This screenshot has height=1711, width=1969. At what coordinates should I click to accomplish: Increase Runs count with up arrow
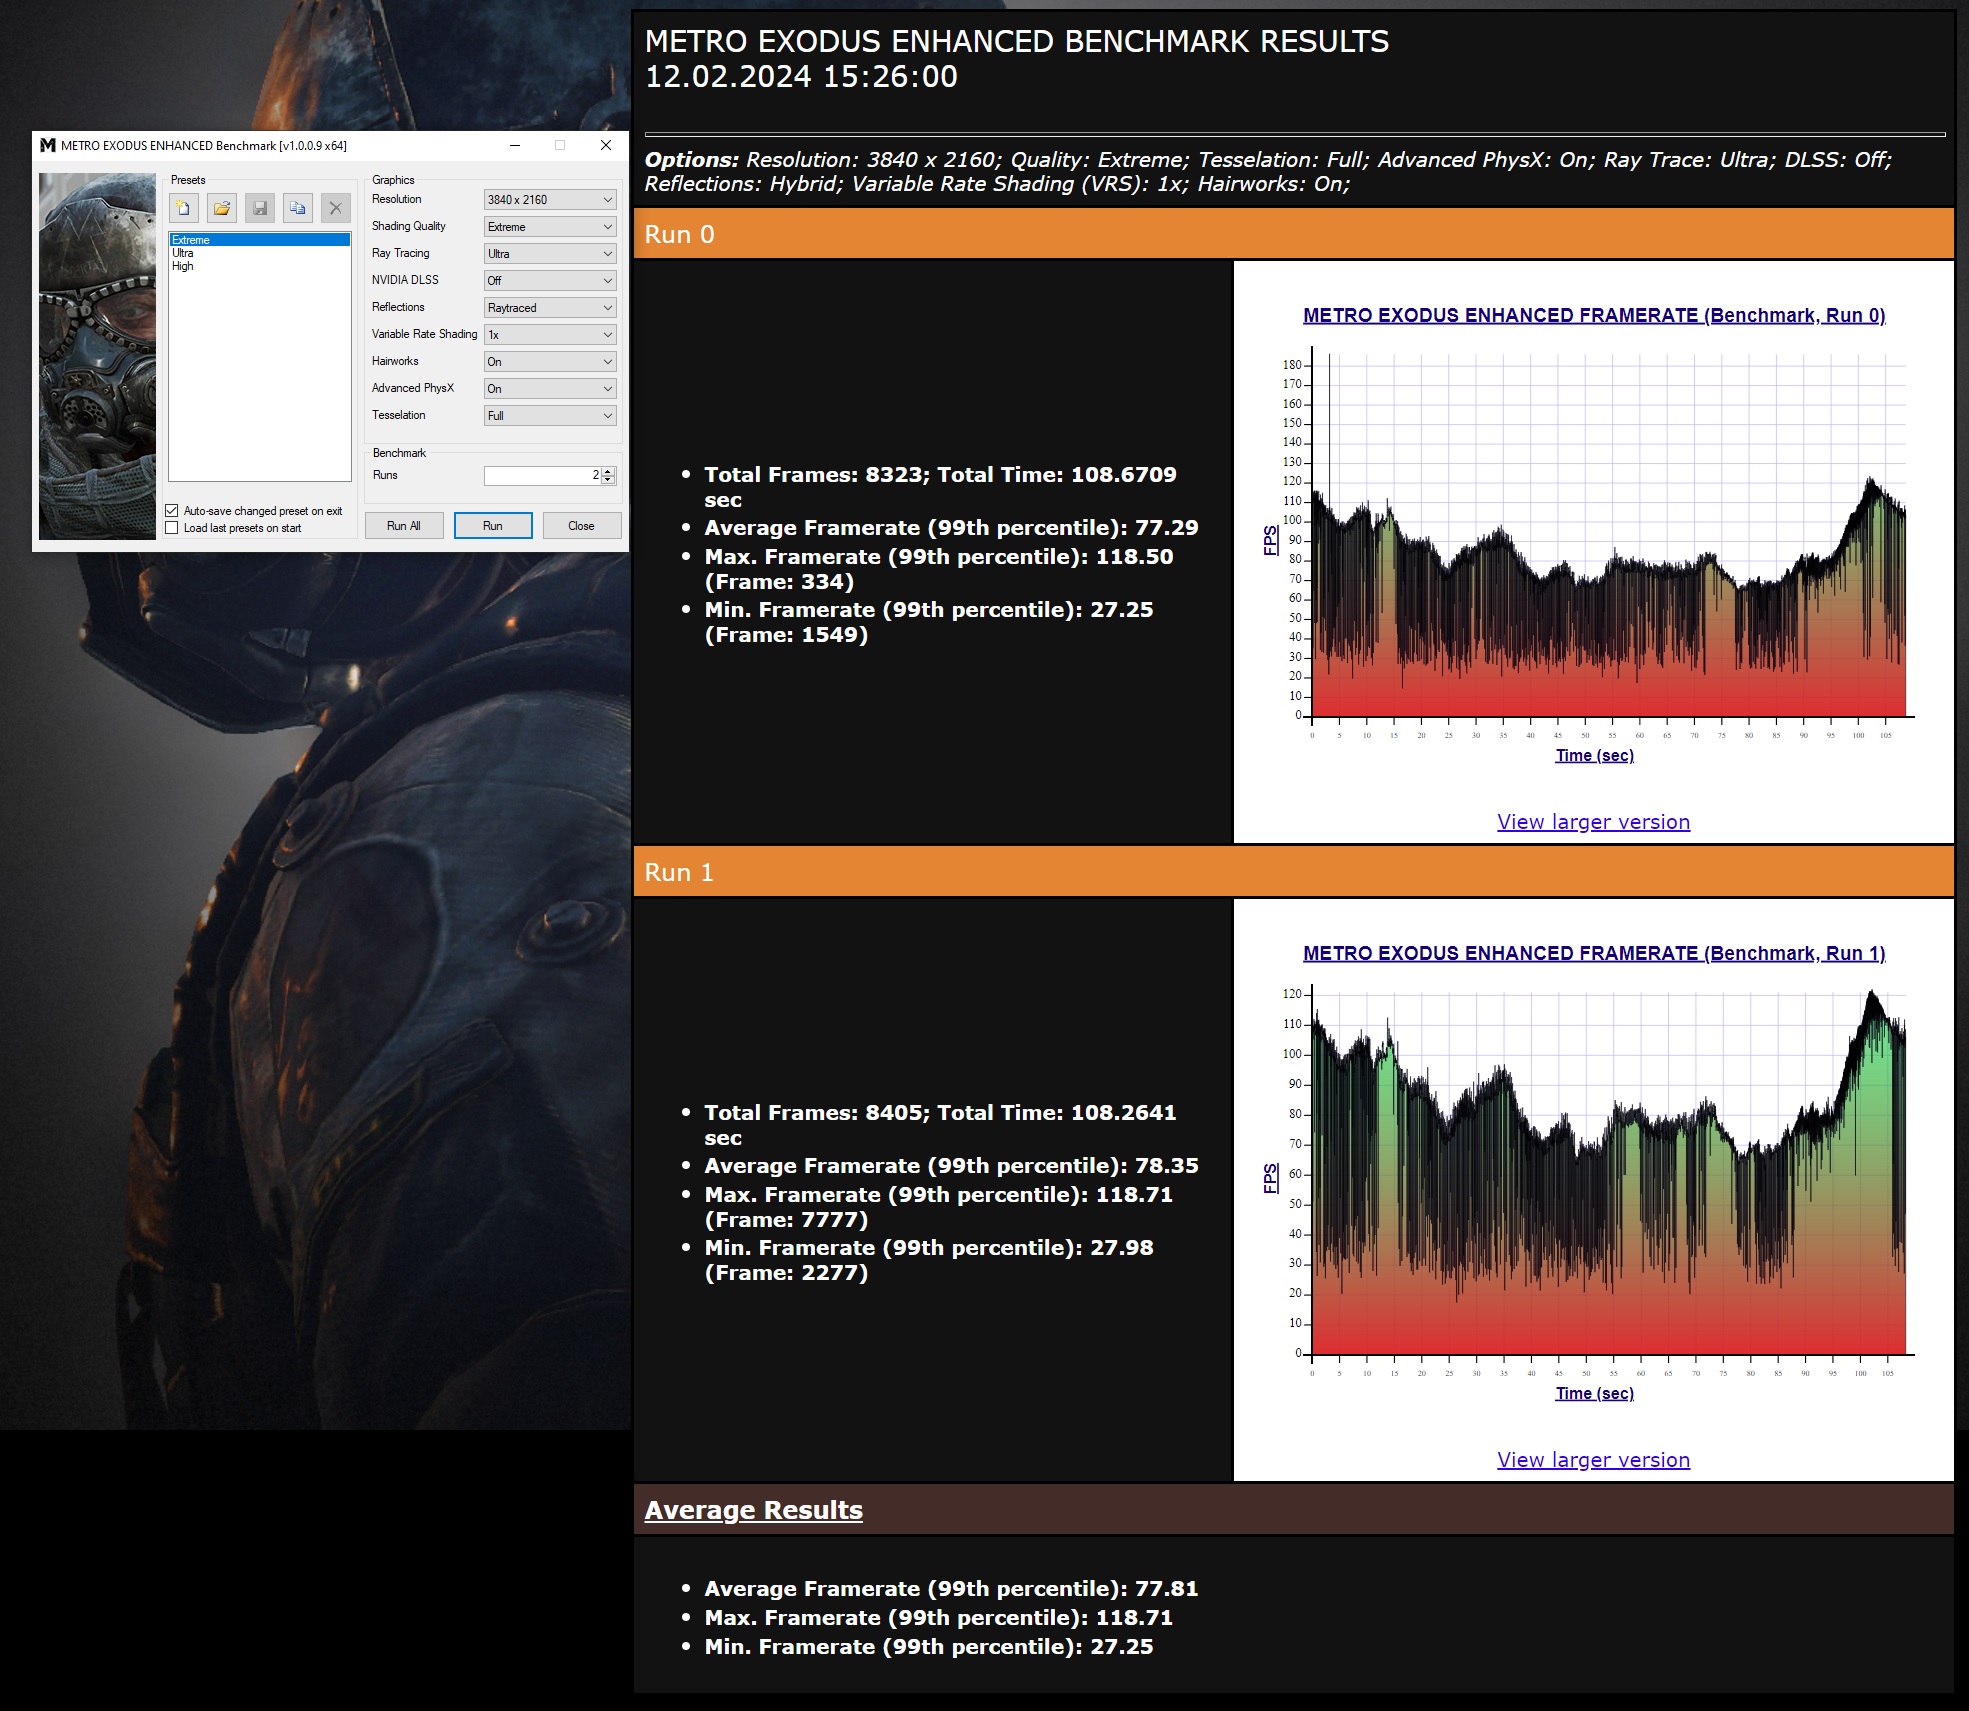pos(608,471)
